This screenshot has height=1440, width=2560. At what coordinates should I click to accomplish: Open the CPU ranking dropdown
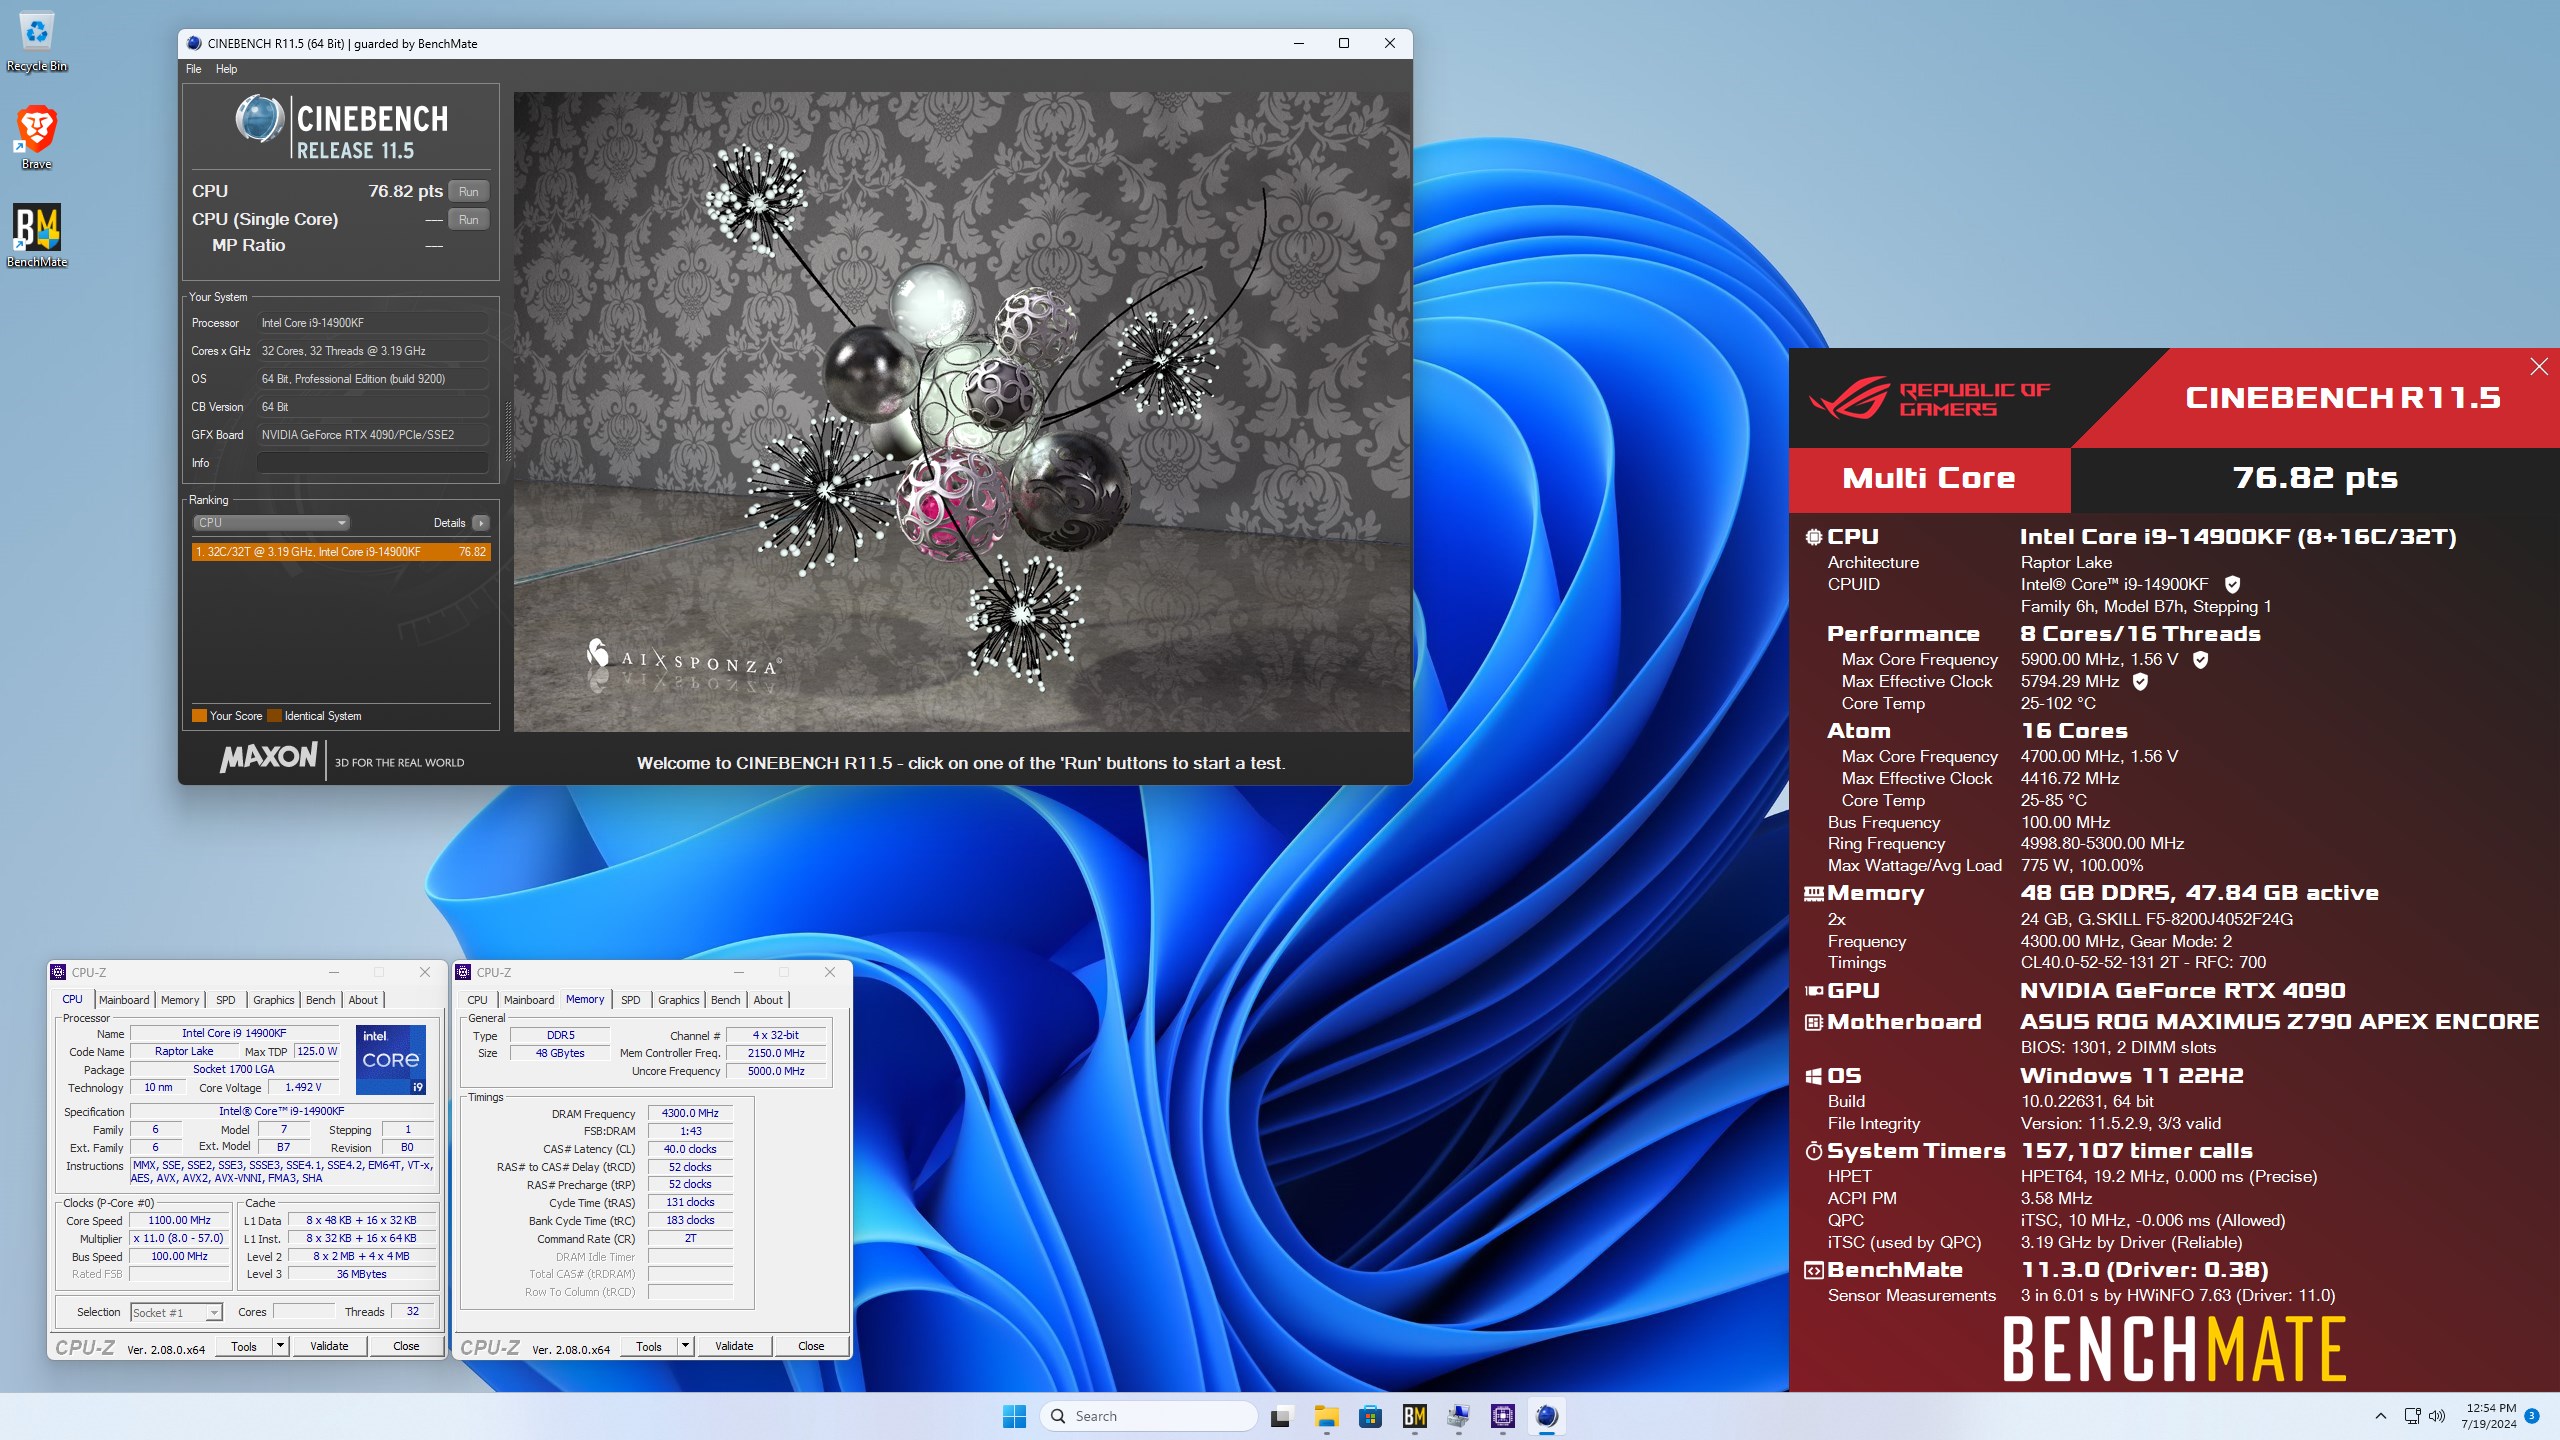pos(270,523)
